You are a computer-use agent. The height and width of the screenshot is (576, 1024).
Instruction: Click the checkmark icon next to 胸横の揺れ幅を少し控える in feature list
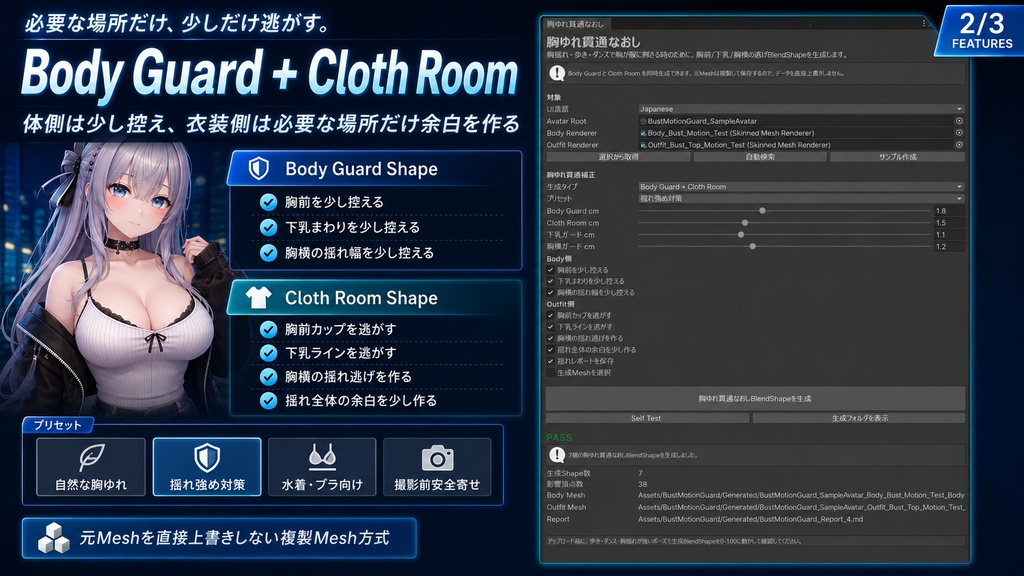(x=268, y=253)
